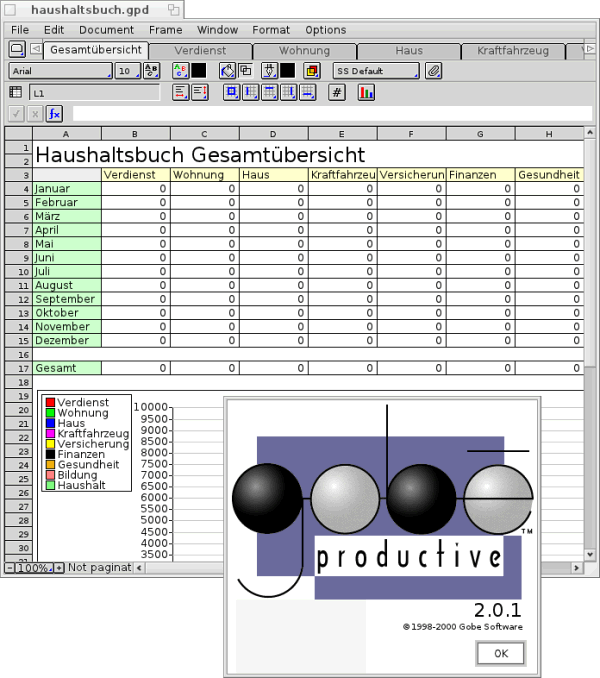
Task: Click the number format # icon
Action: 337,92
